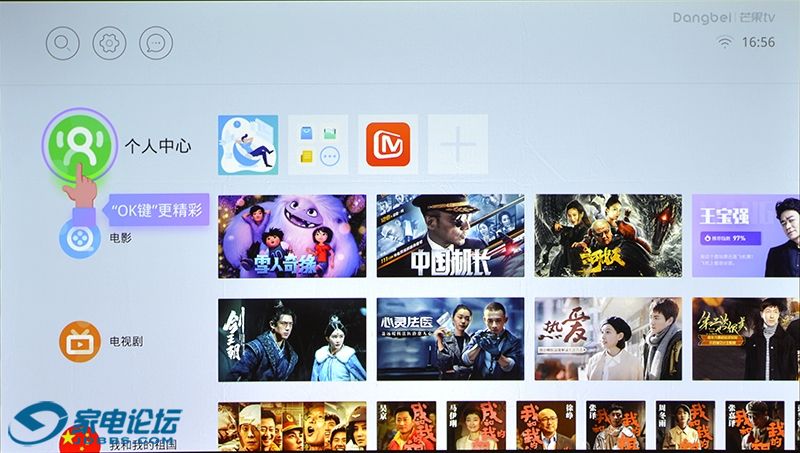
Task: Open the 周冬雨 character poster
Action: (x=685, y=426)
